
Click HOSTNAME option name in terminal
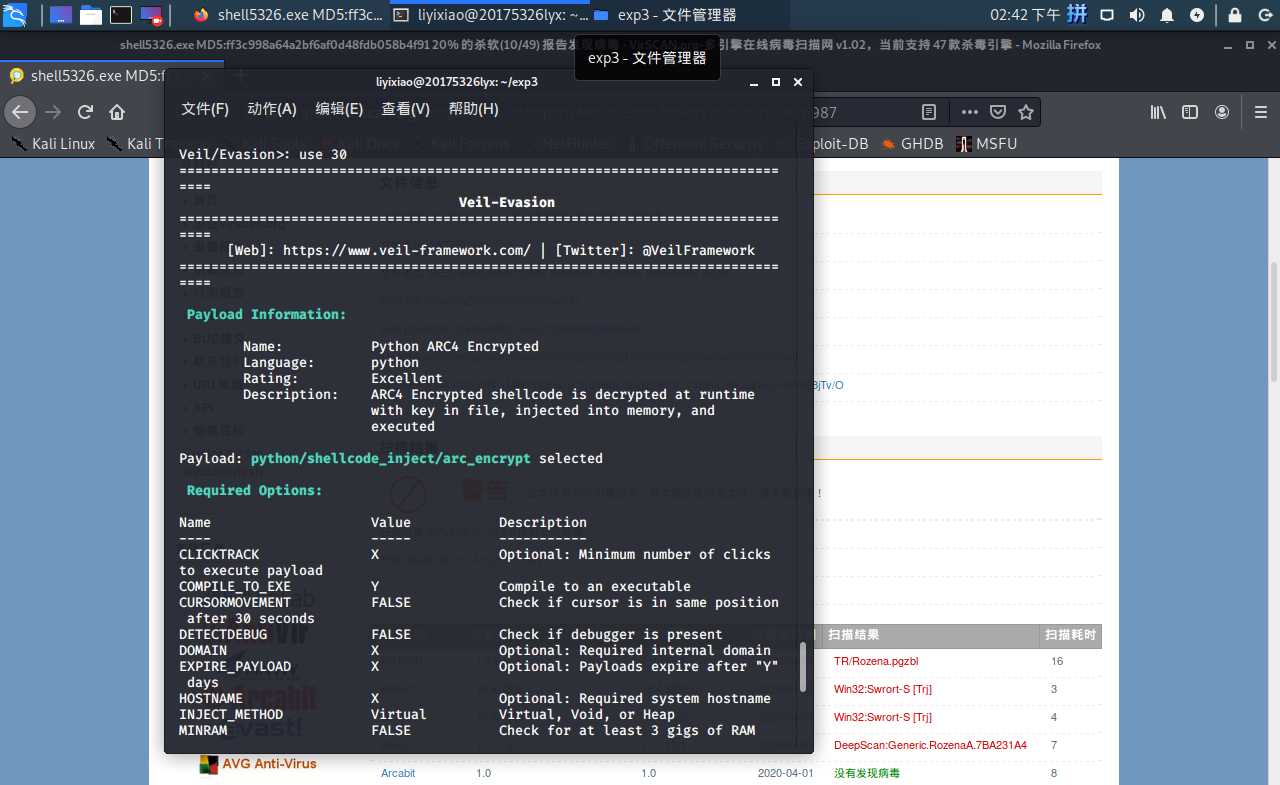[x=211, y=698]
